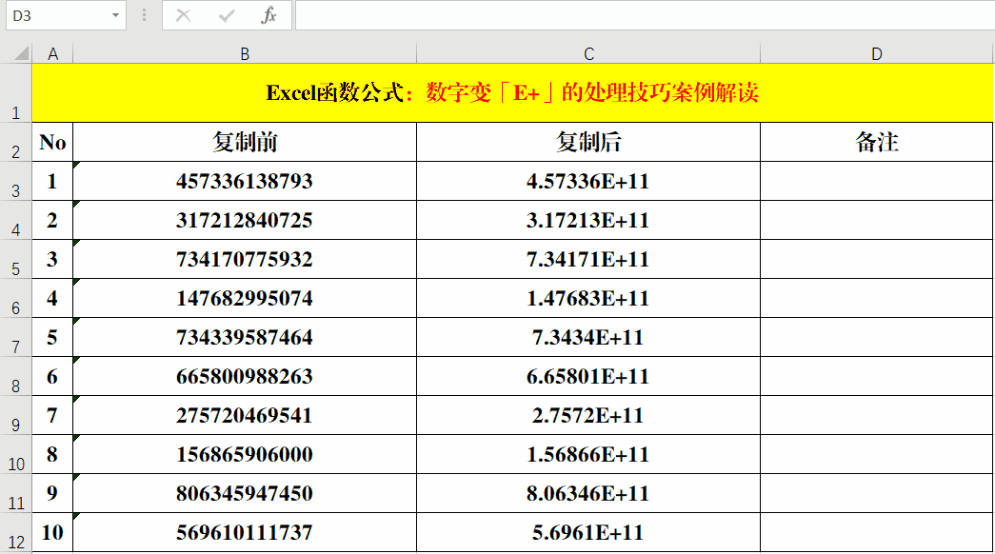The image size is (995, 554).
Task: Select column B header
Action: pyautogui.click(x=245, y=54)
